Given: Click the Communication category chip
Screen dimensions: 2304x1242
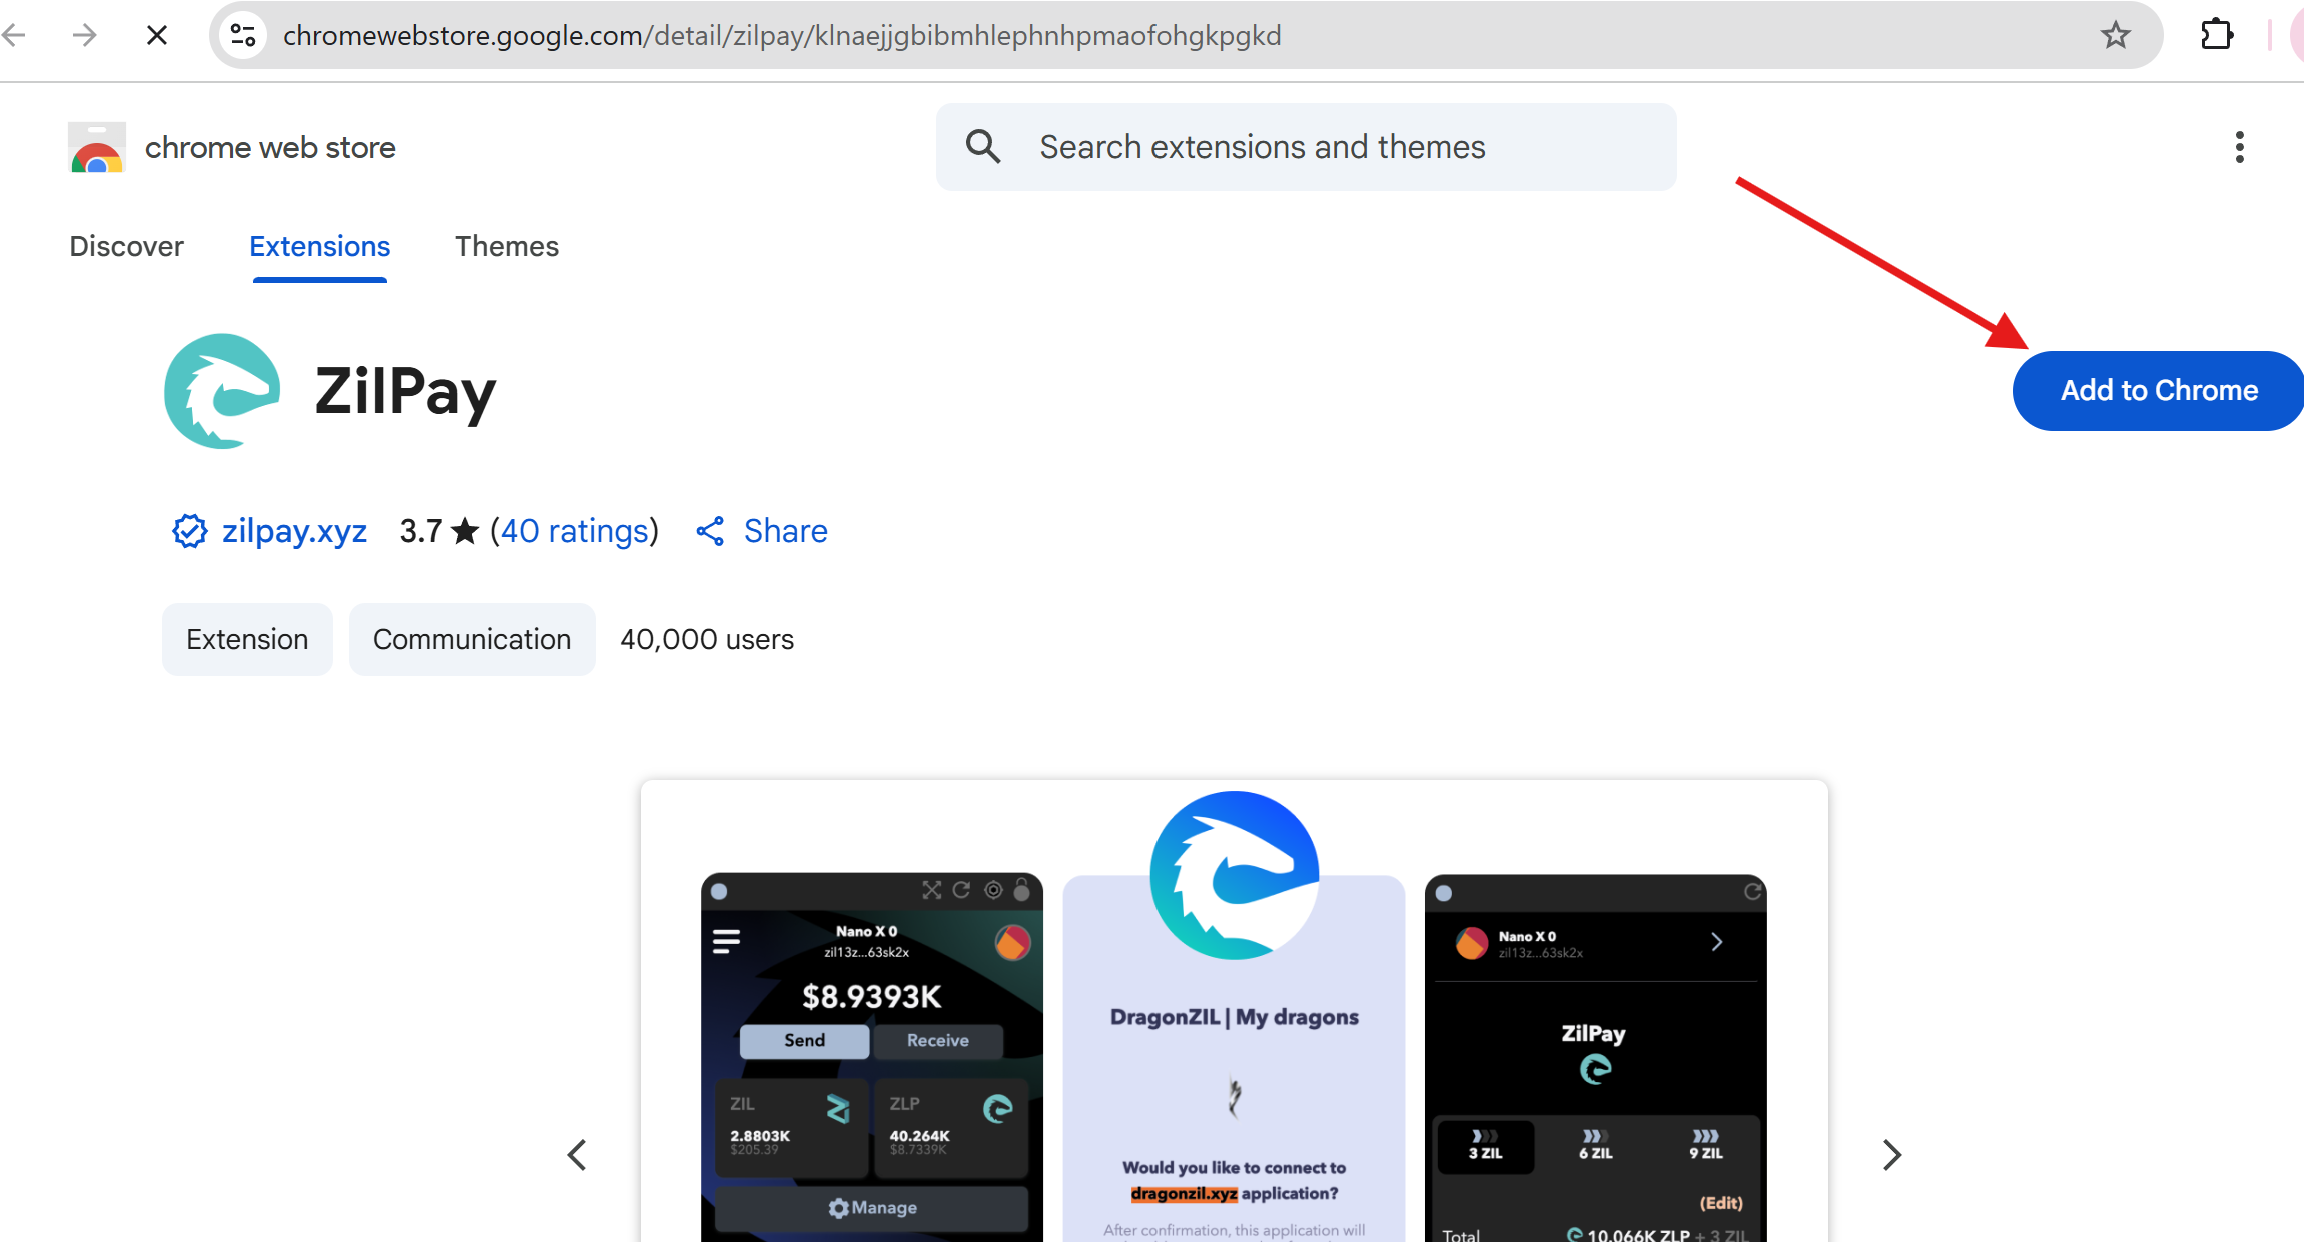Looking at the screenshot, I should [471, 639].
